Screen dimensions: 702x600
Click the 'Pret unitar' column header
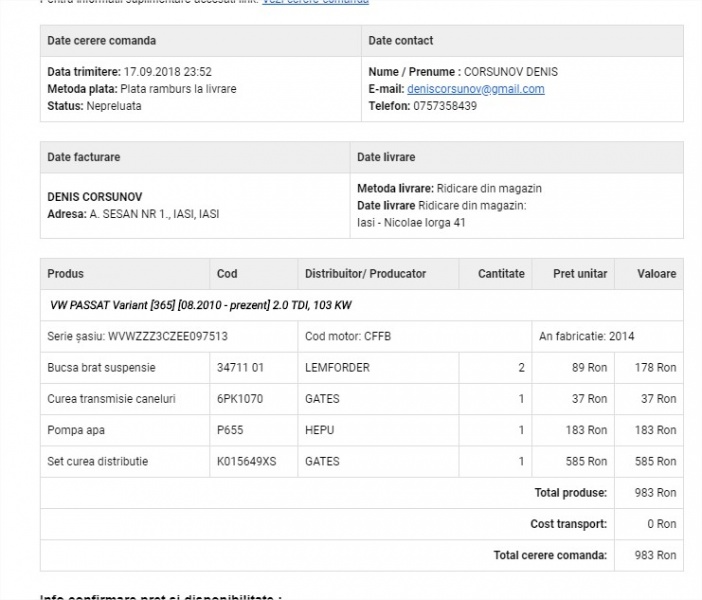click(580, 274)
